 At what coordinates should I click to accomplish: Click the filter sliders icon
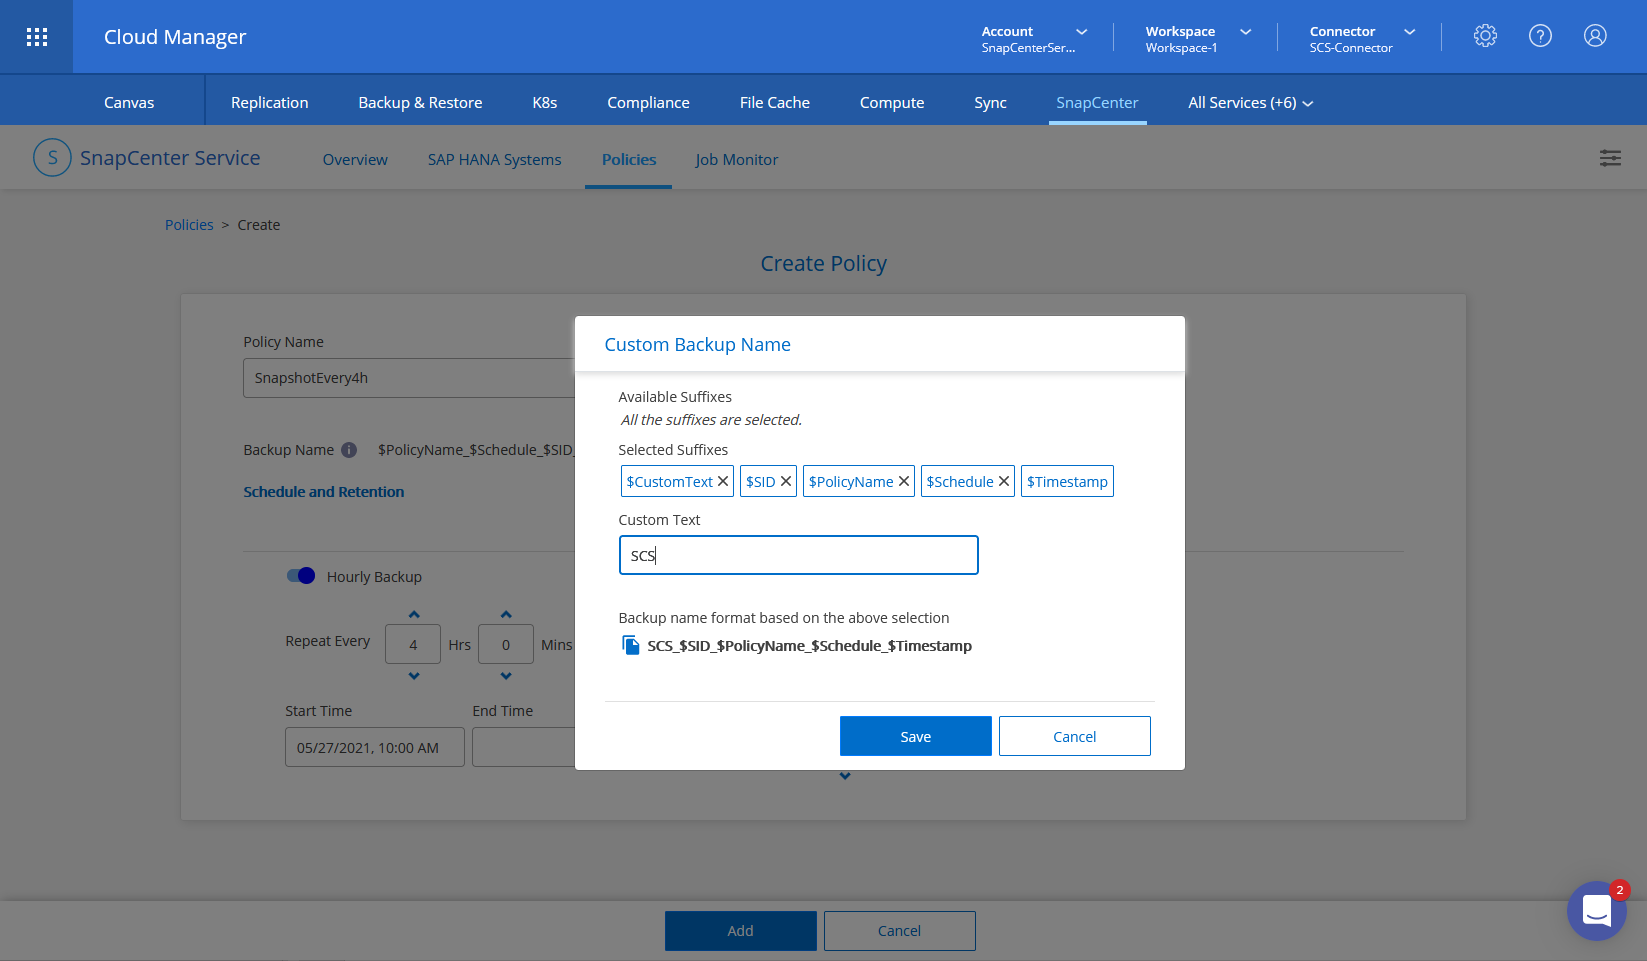(x=1610, y=158)
